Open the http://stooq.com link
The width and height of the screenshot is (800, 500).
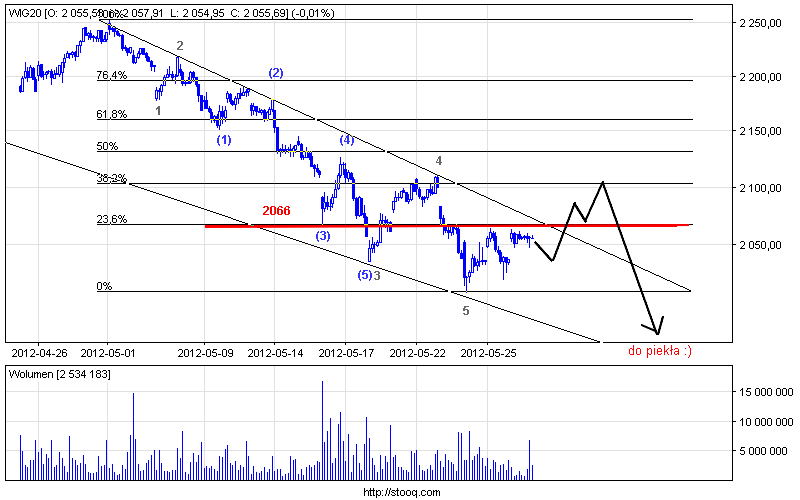click(402, 492)
